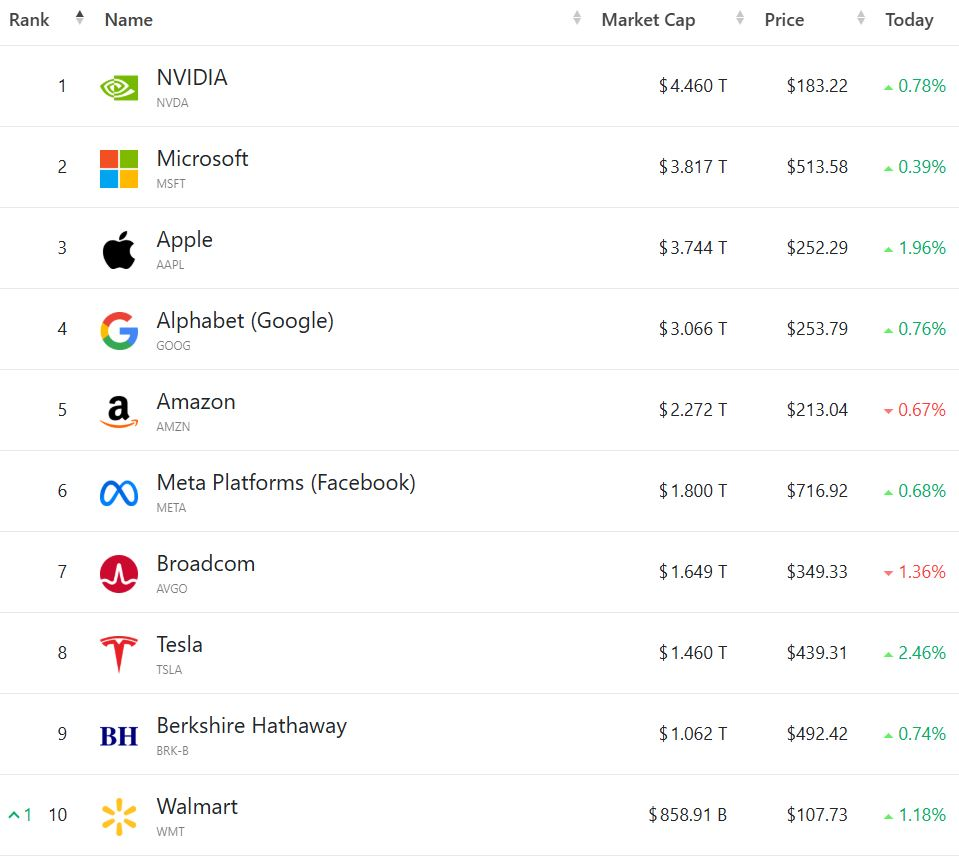Click the Meta infinity logo

[x=119, y=492]
